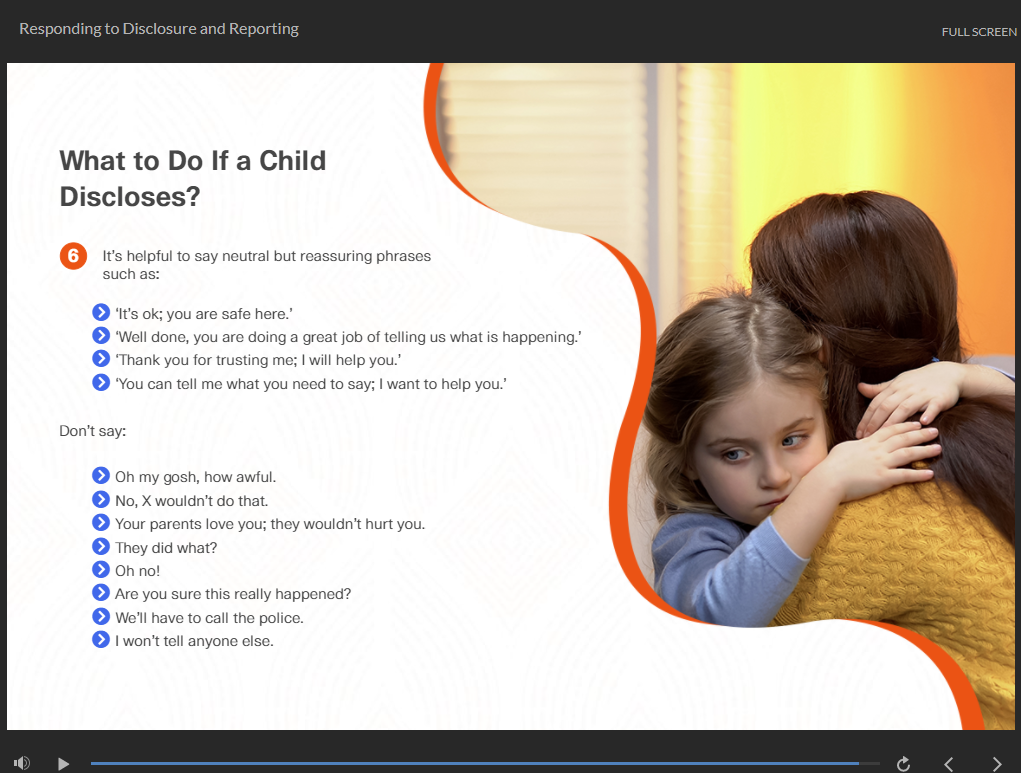Viewport: 1021px width, 773px height.
Task: Click the heading What to Do If a Child Discloses?
Action: (193, 178)
